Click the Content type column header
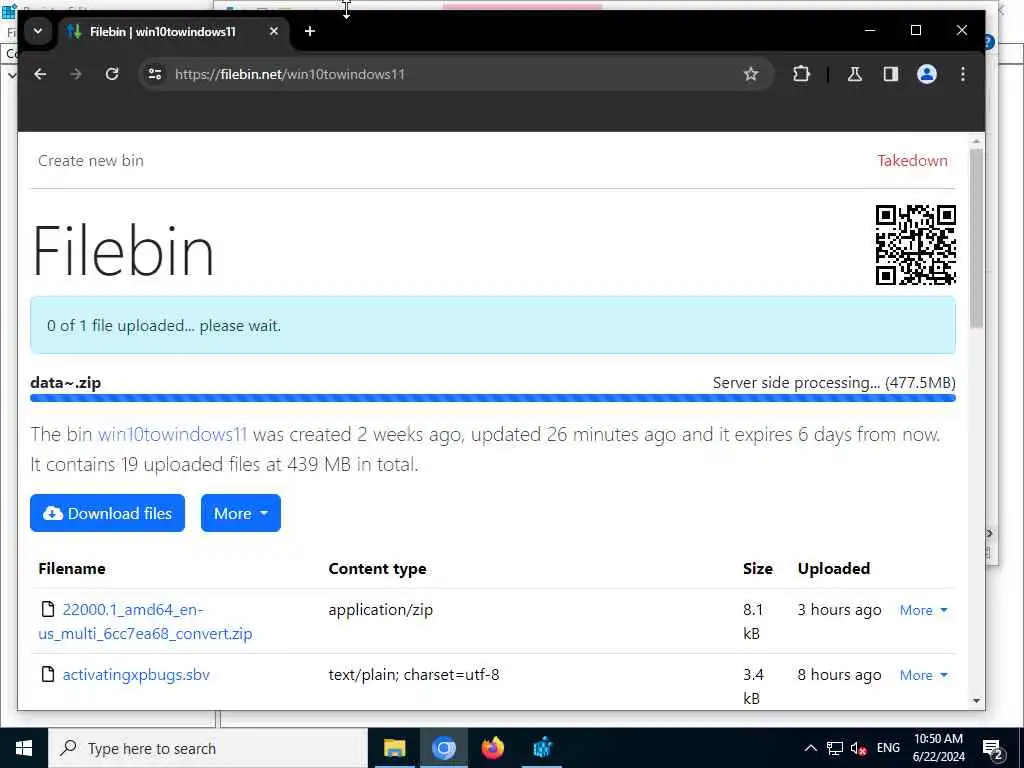Screen dimensions: 1024x768 click(377, 569)
